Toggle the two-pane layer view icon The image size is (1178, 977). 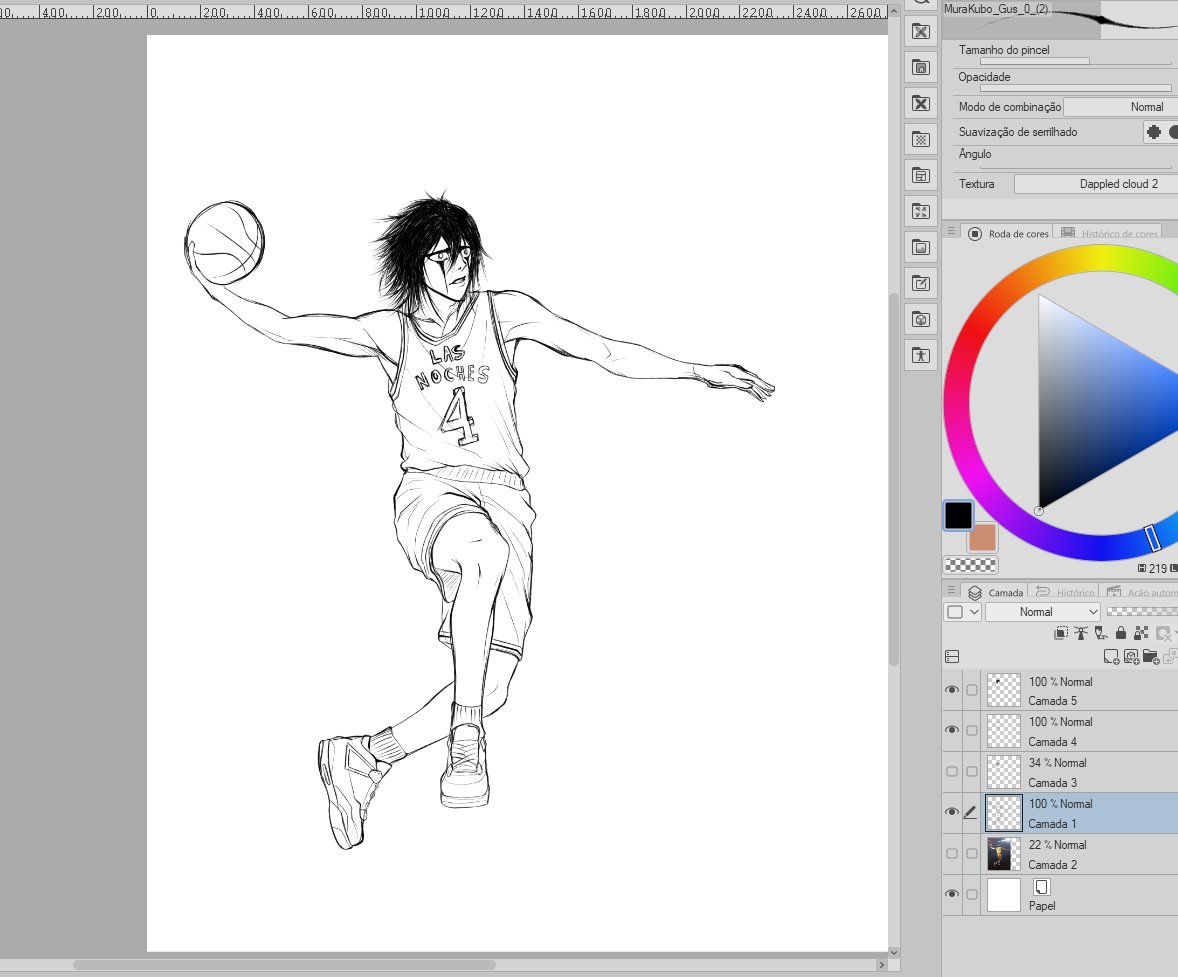pyautogui.click(x=952, y=657)
